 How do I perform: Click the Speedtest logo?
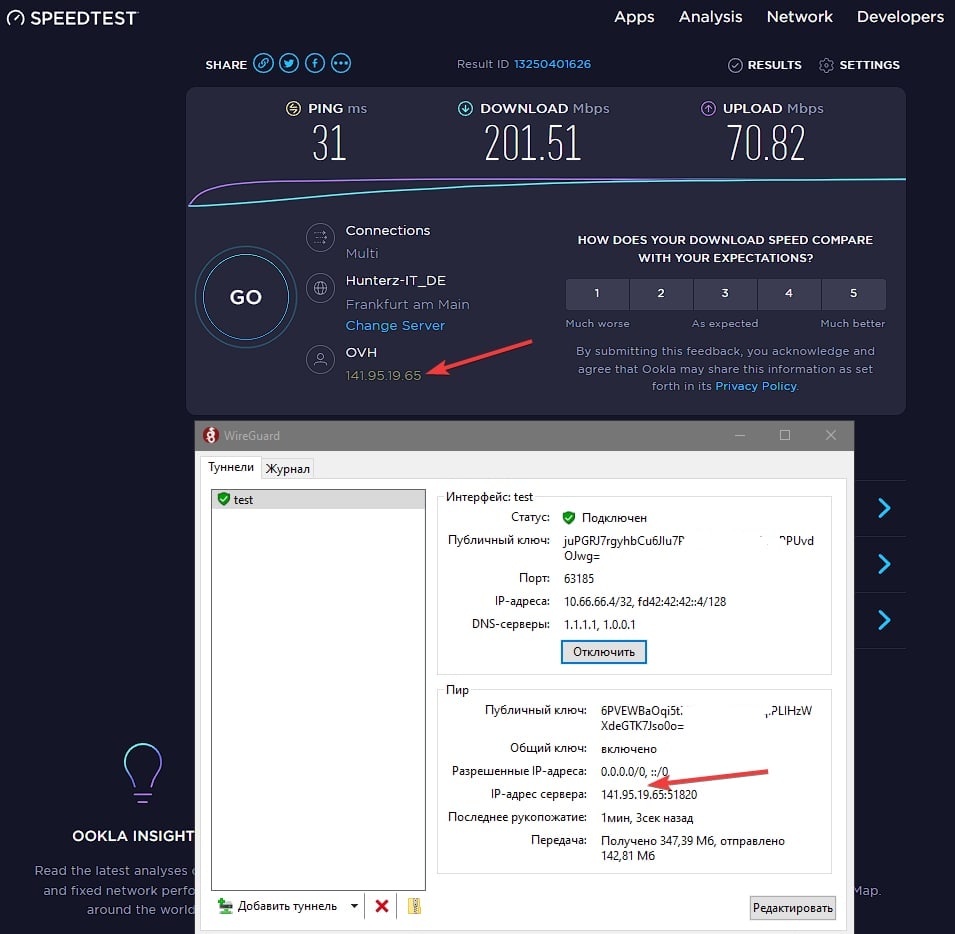click(72, 18)
